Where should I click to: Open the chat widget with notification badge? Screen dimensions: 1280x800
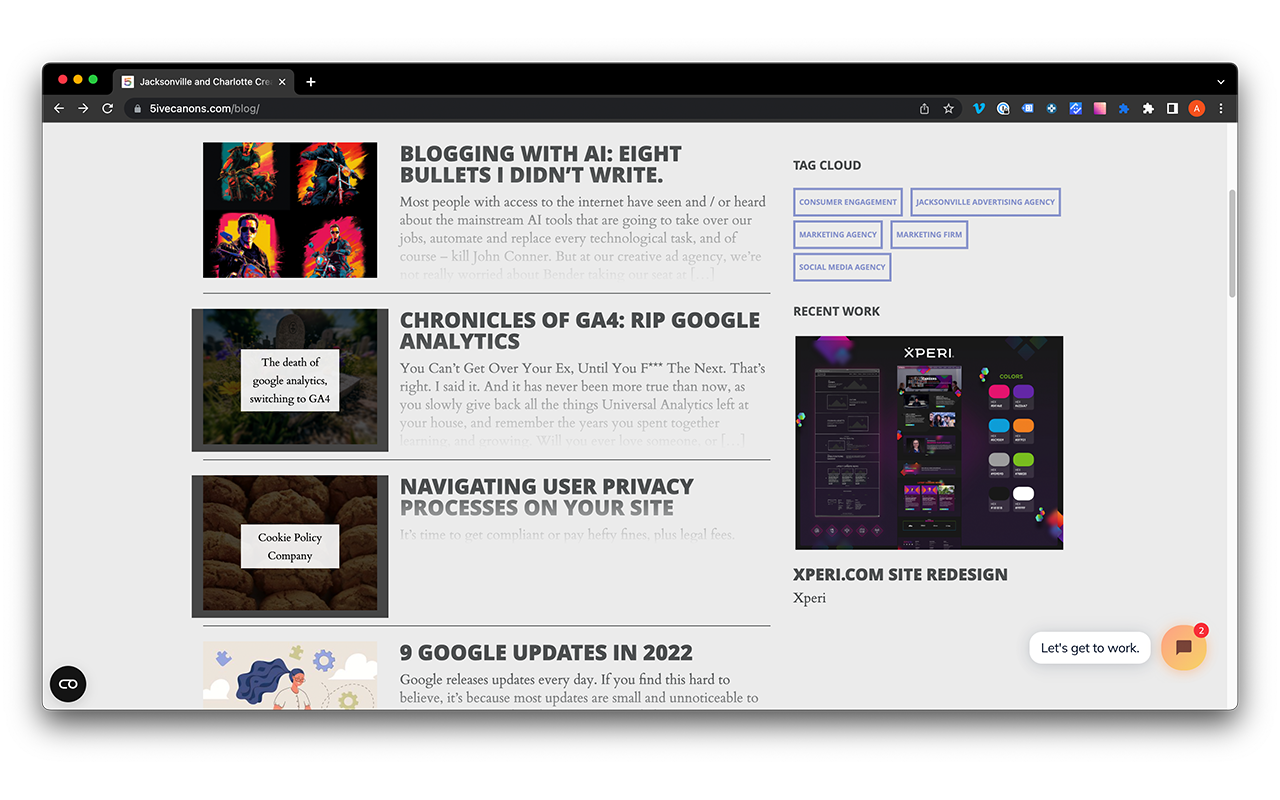click(x=1183, y=647)
